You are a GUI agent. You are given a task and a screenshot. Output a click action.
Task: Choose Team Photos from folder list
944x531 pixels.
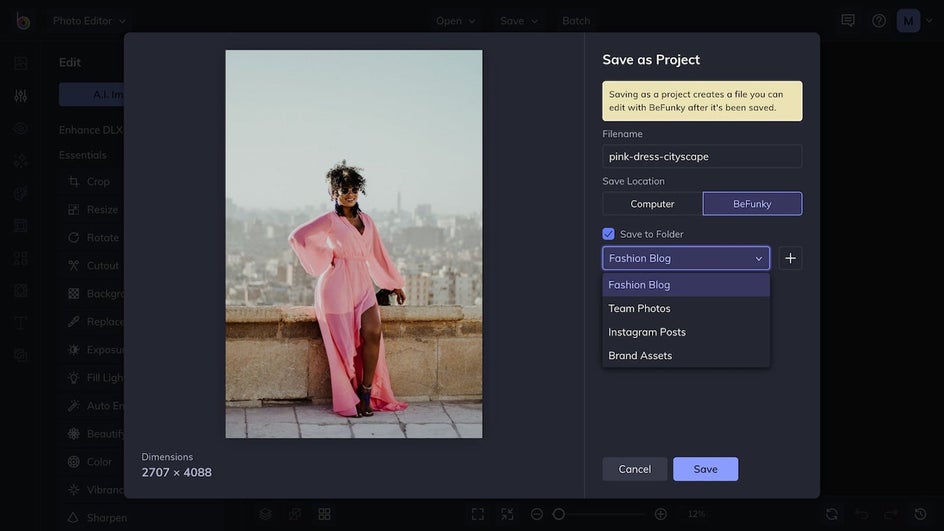coord(640,308)
